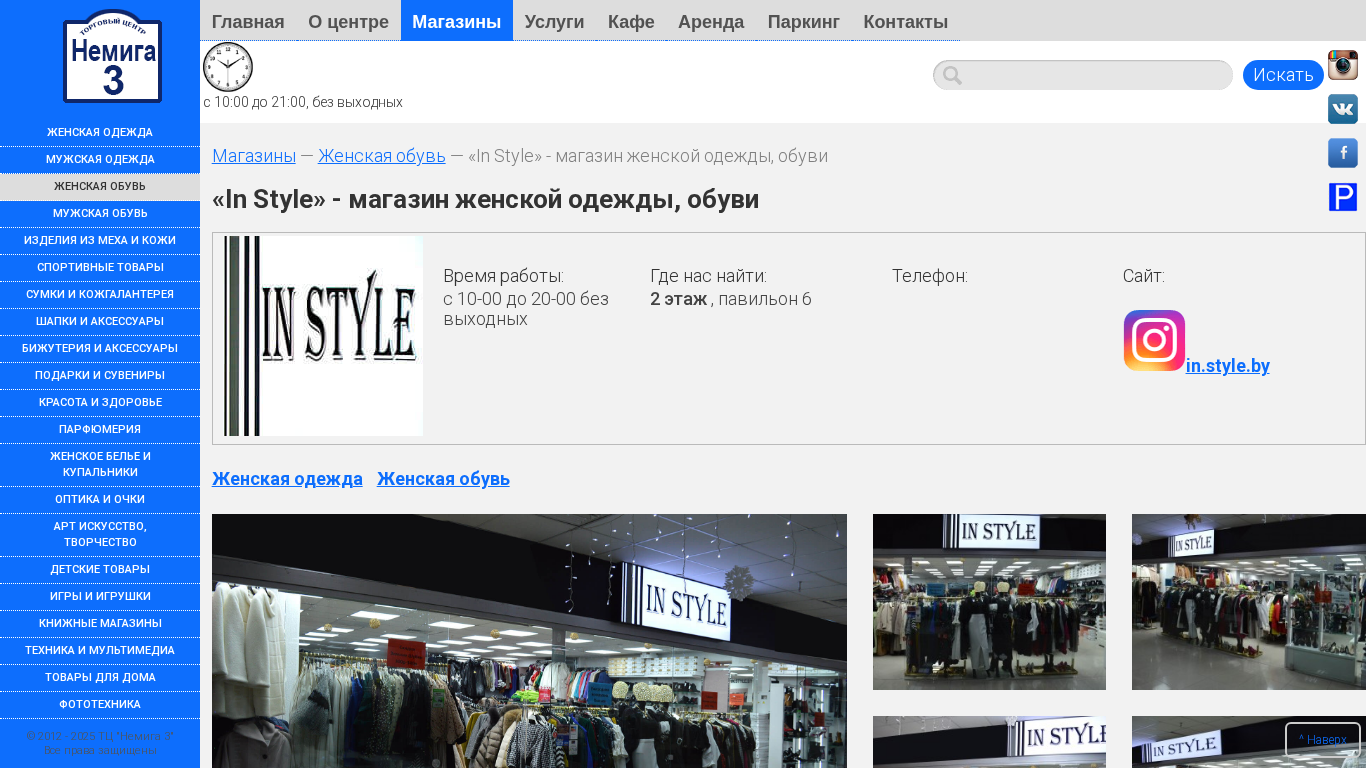The image size is (1366, 768).
Task: Open the top middle In Style gallery photo
Action: pos(989,602)
